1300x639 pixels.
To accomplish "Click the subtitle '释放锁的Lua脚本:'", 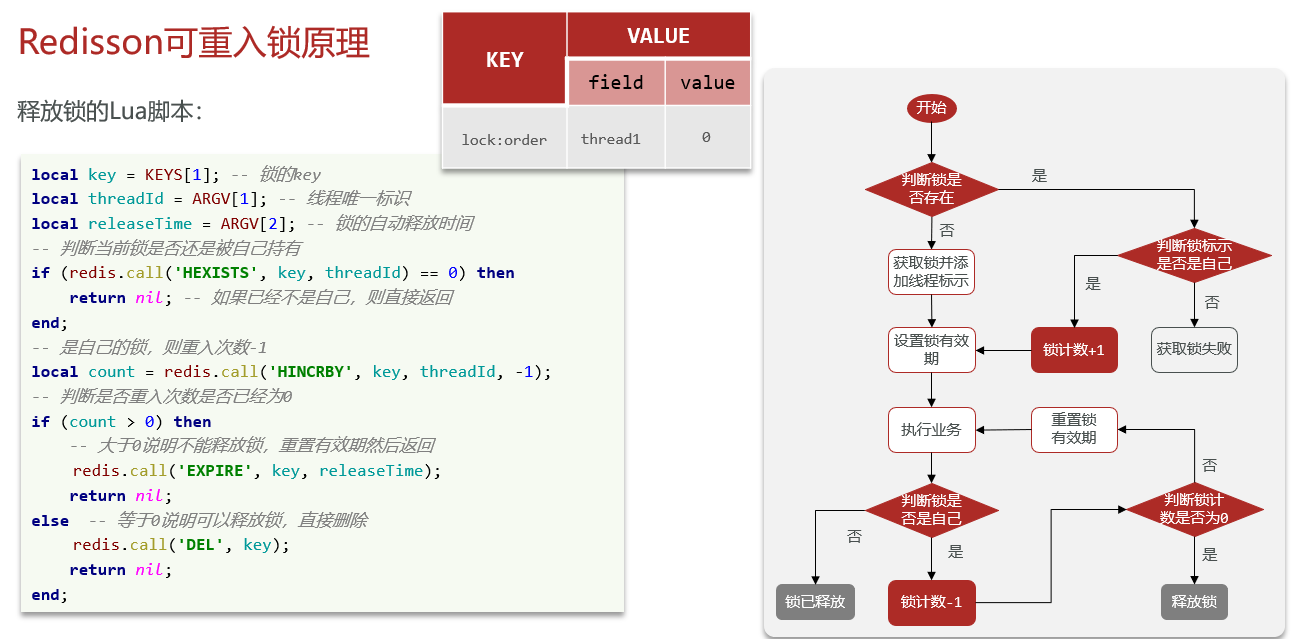I will 110,111.
